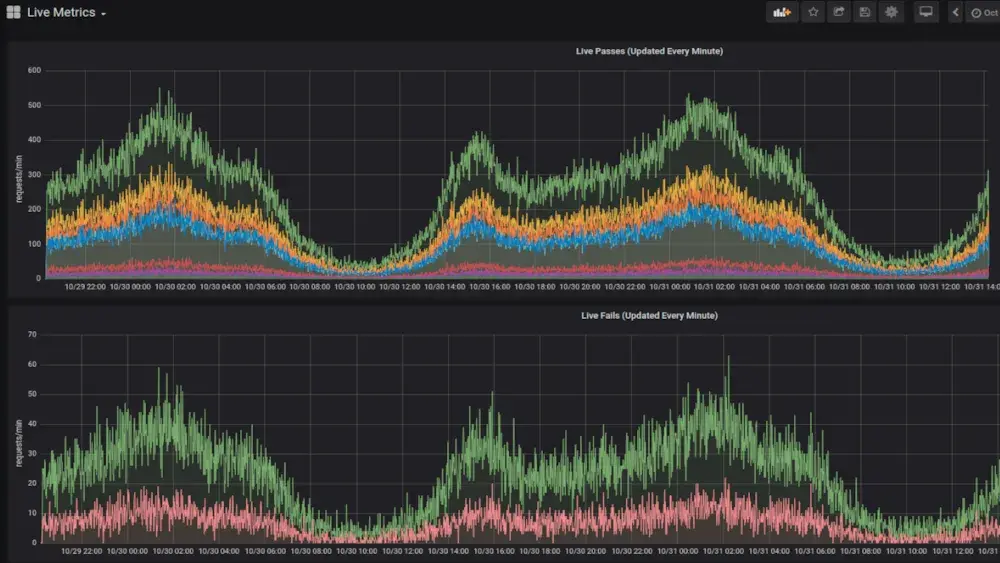Save the dashboard with disk icon
This screenshot has height=563, width=1000.
click(865, 12)
